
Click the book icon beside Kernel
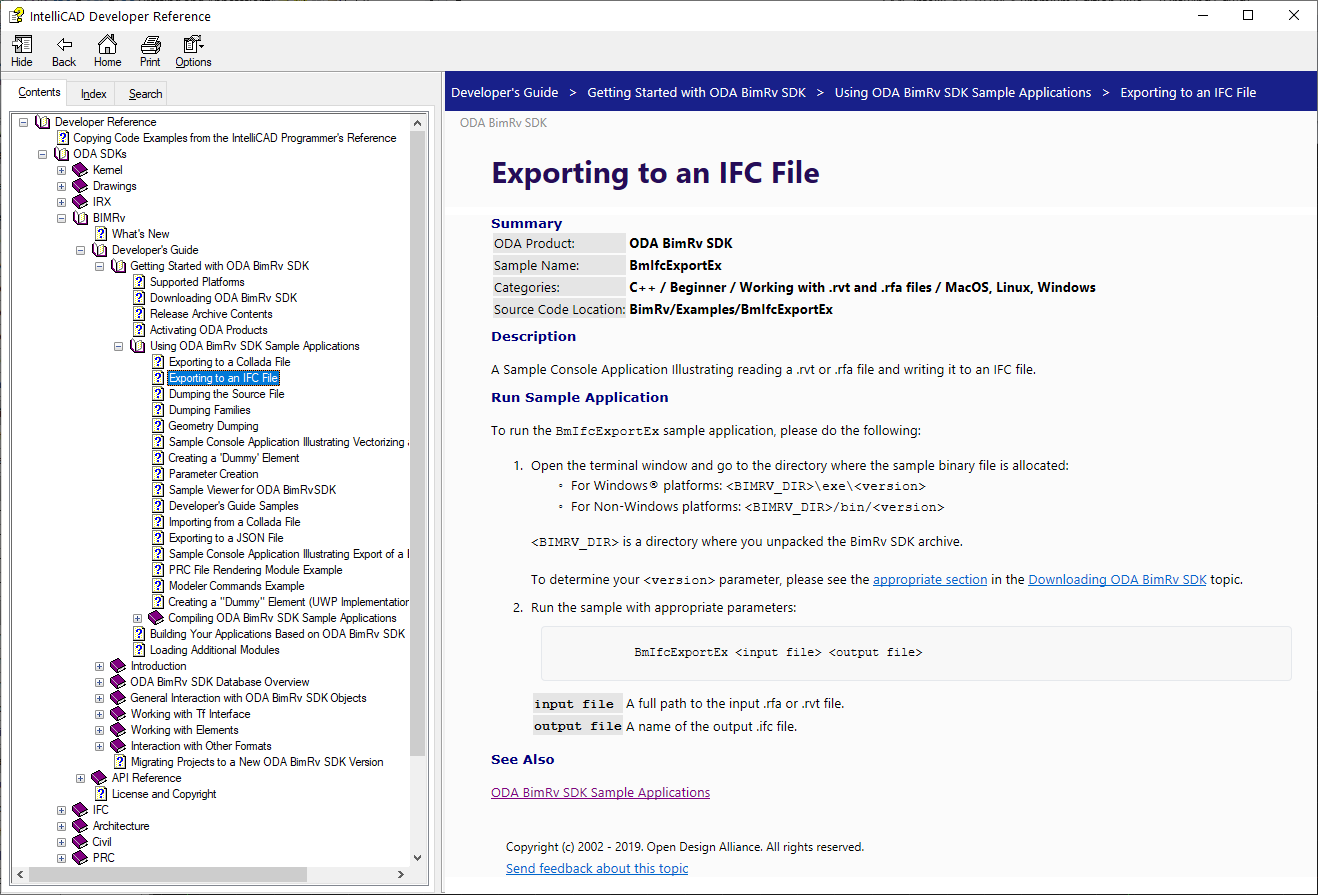click(x=81, y=170)
